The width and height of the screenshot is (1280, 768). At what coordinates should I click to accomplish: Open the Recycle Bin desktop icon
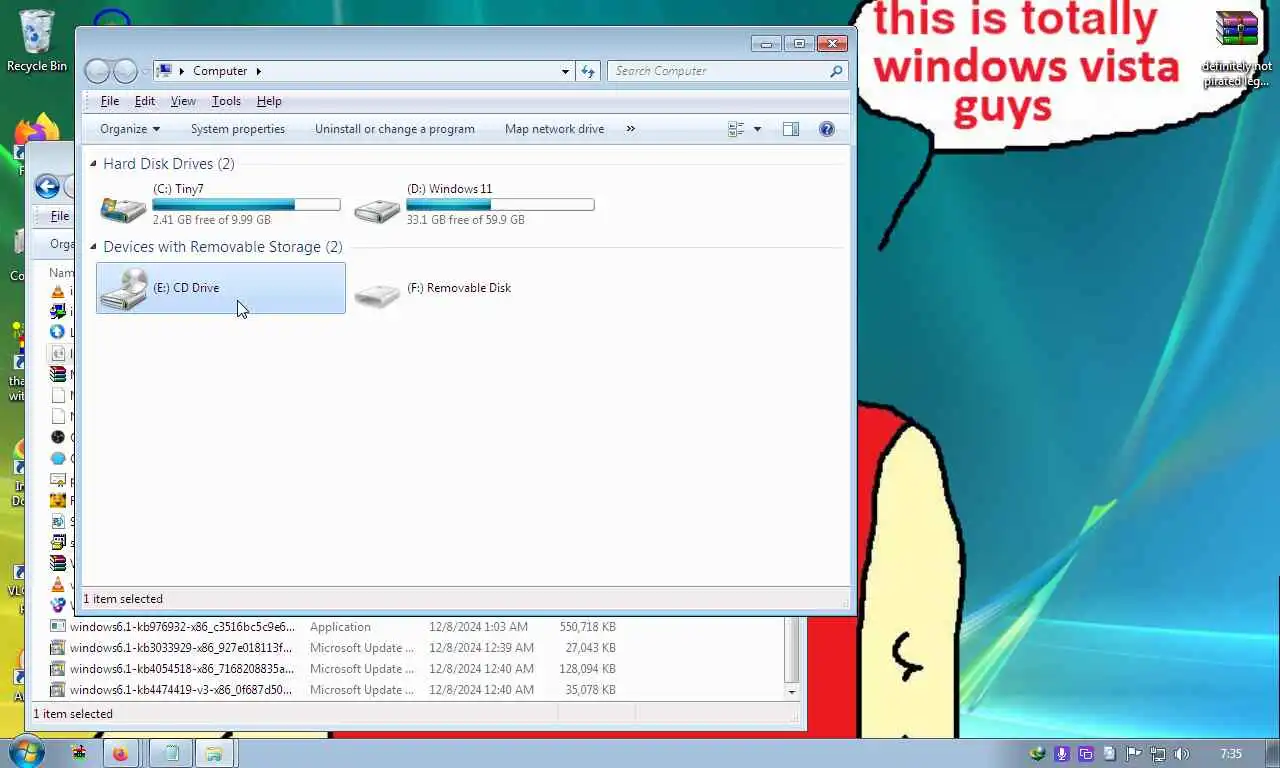click(x=37, y=40)
